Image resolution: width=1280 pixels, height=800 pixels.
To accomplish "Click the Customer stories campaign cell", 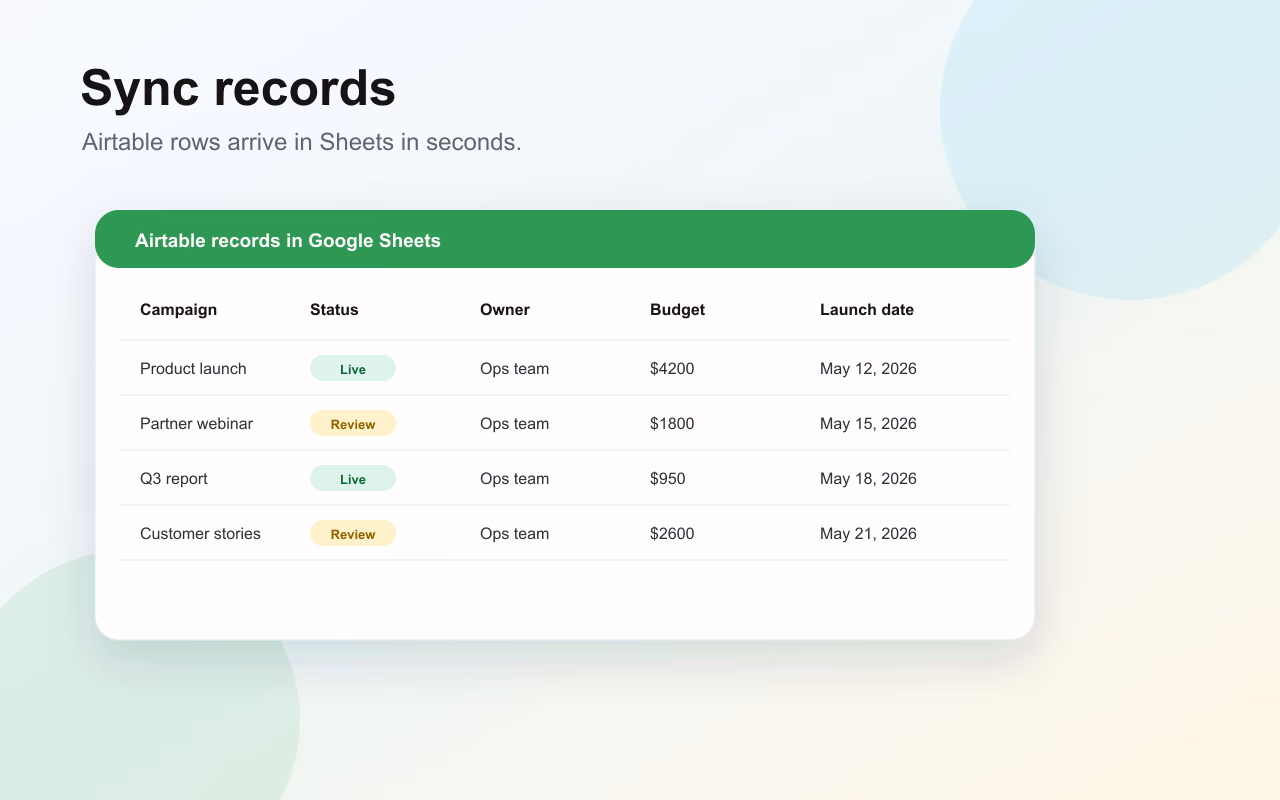I will [200, 534].
